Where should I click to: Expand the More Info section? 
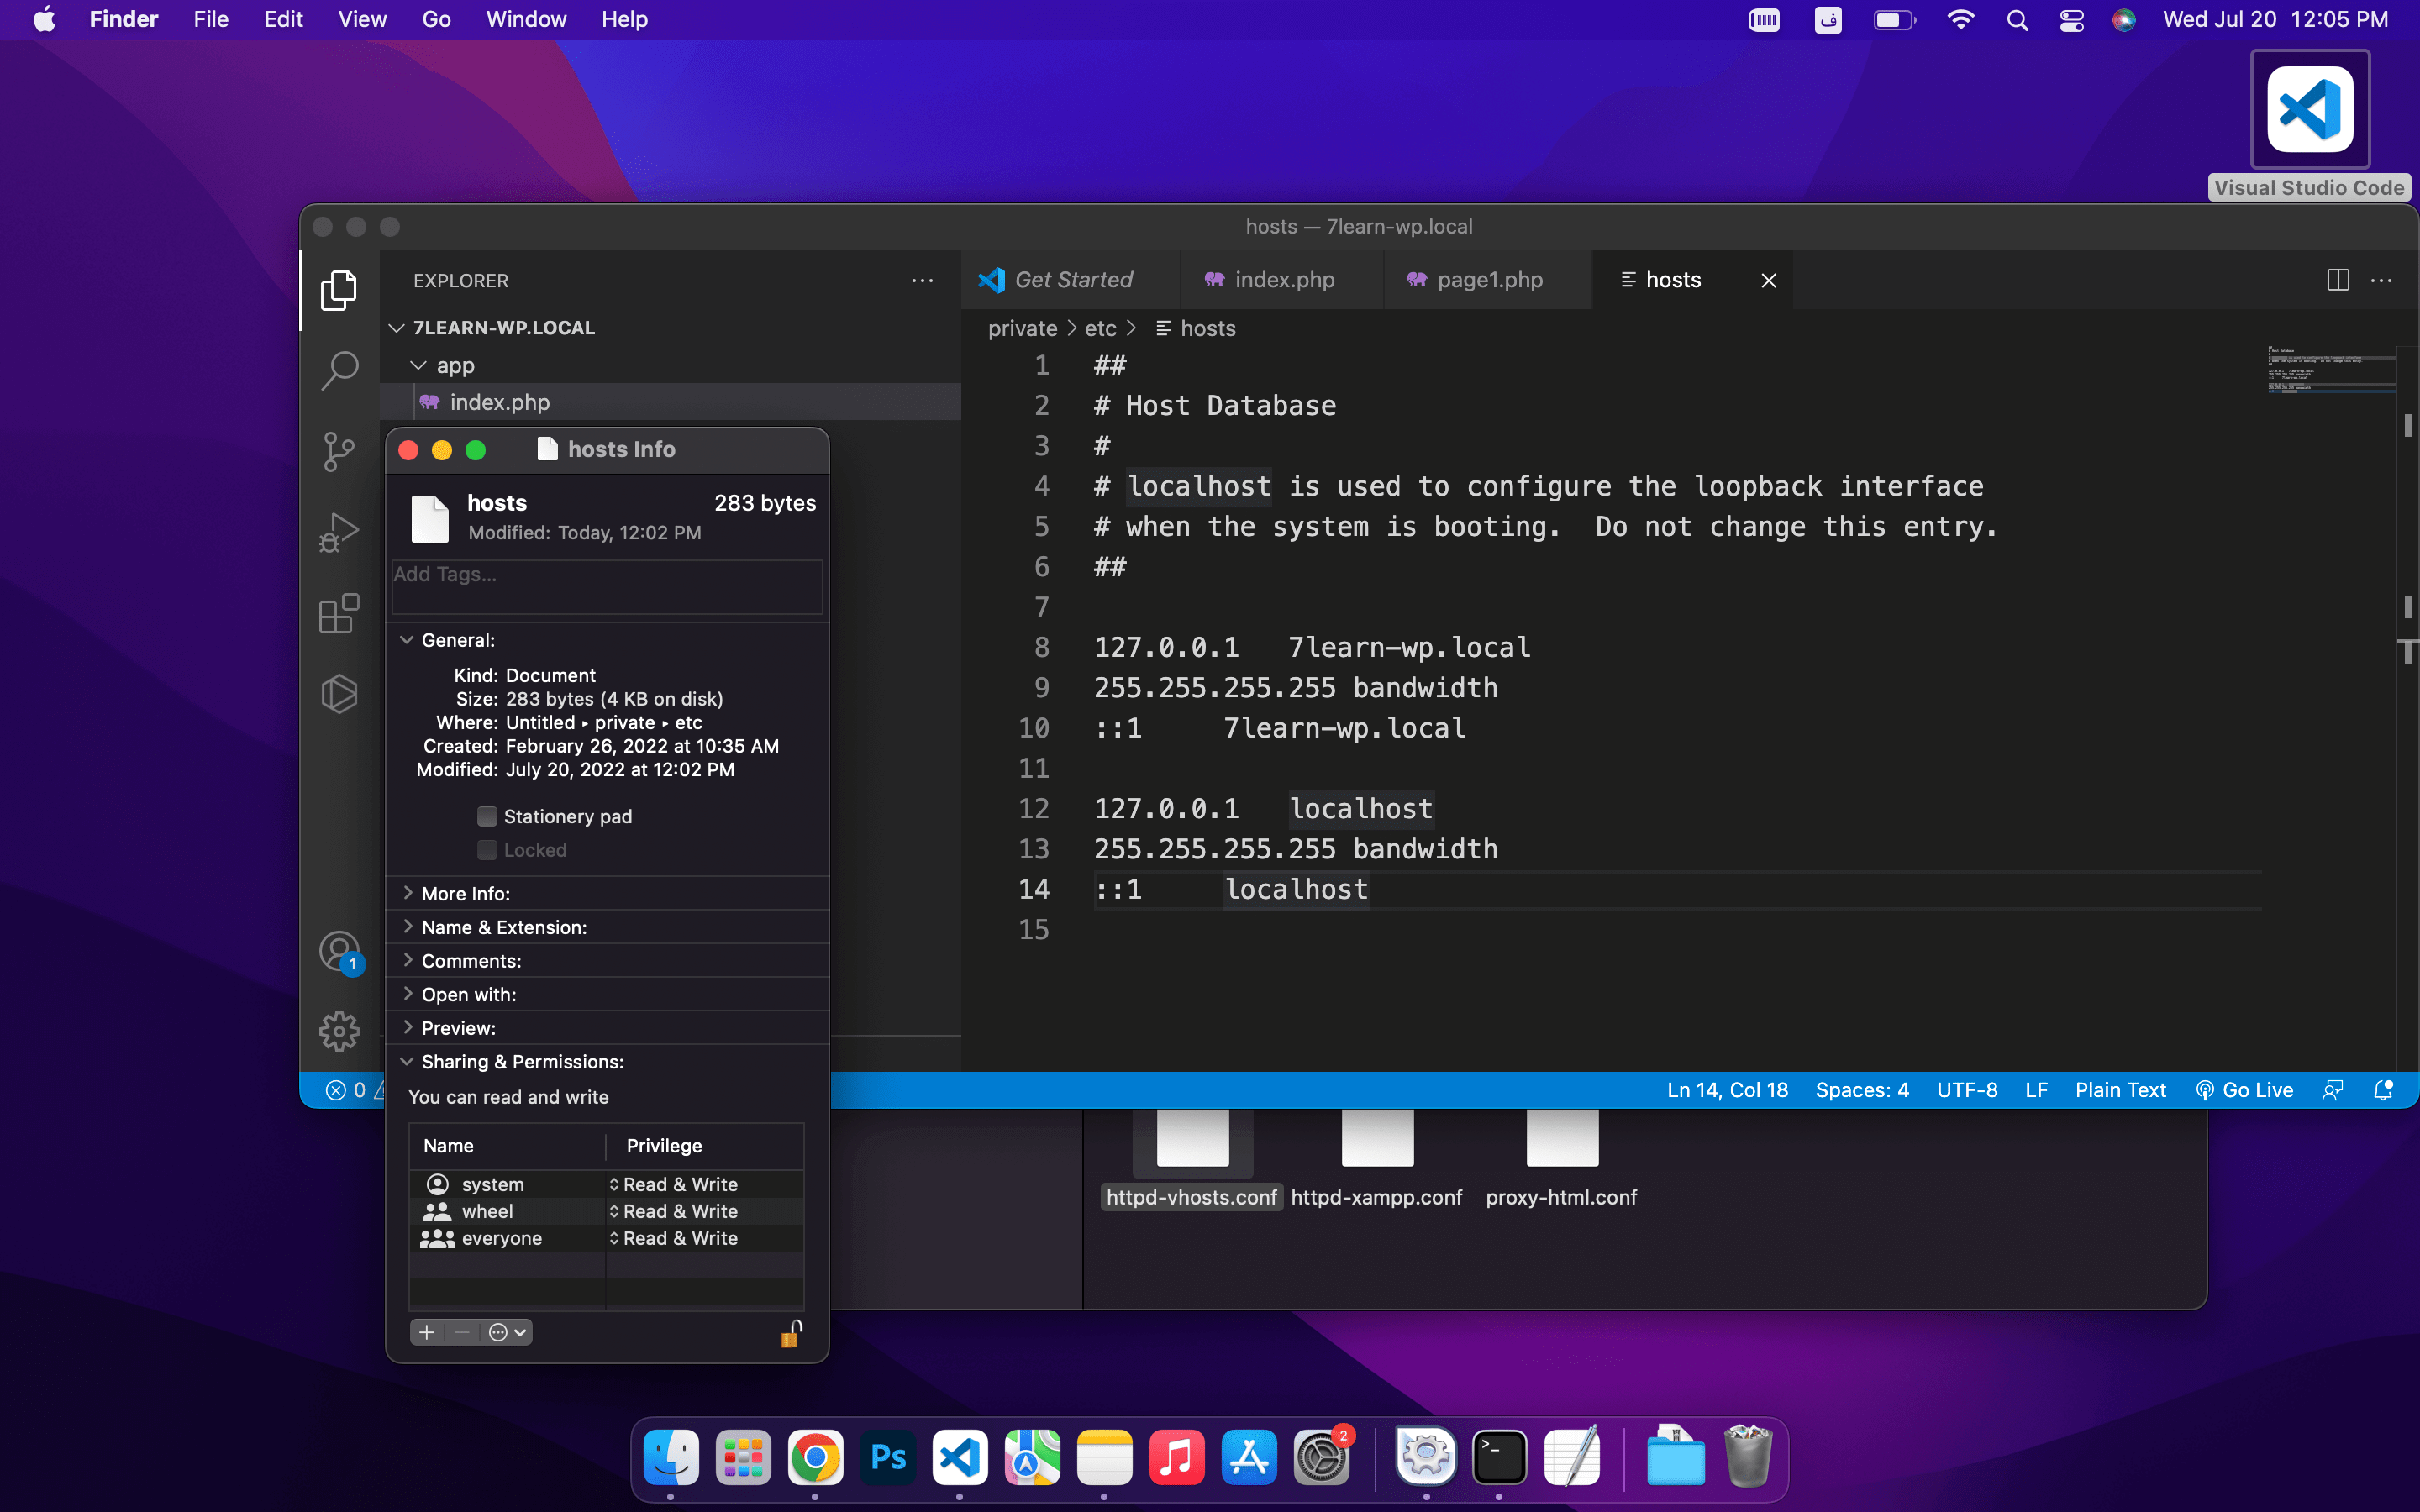coord(407,893)
